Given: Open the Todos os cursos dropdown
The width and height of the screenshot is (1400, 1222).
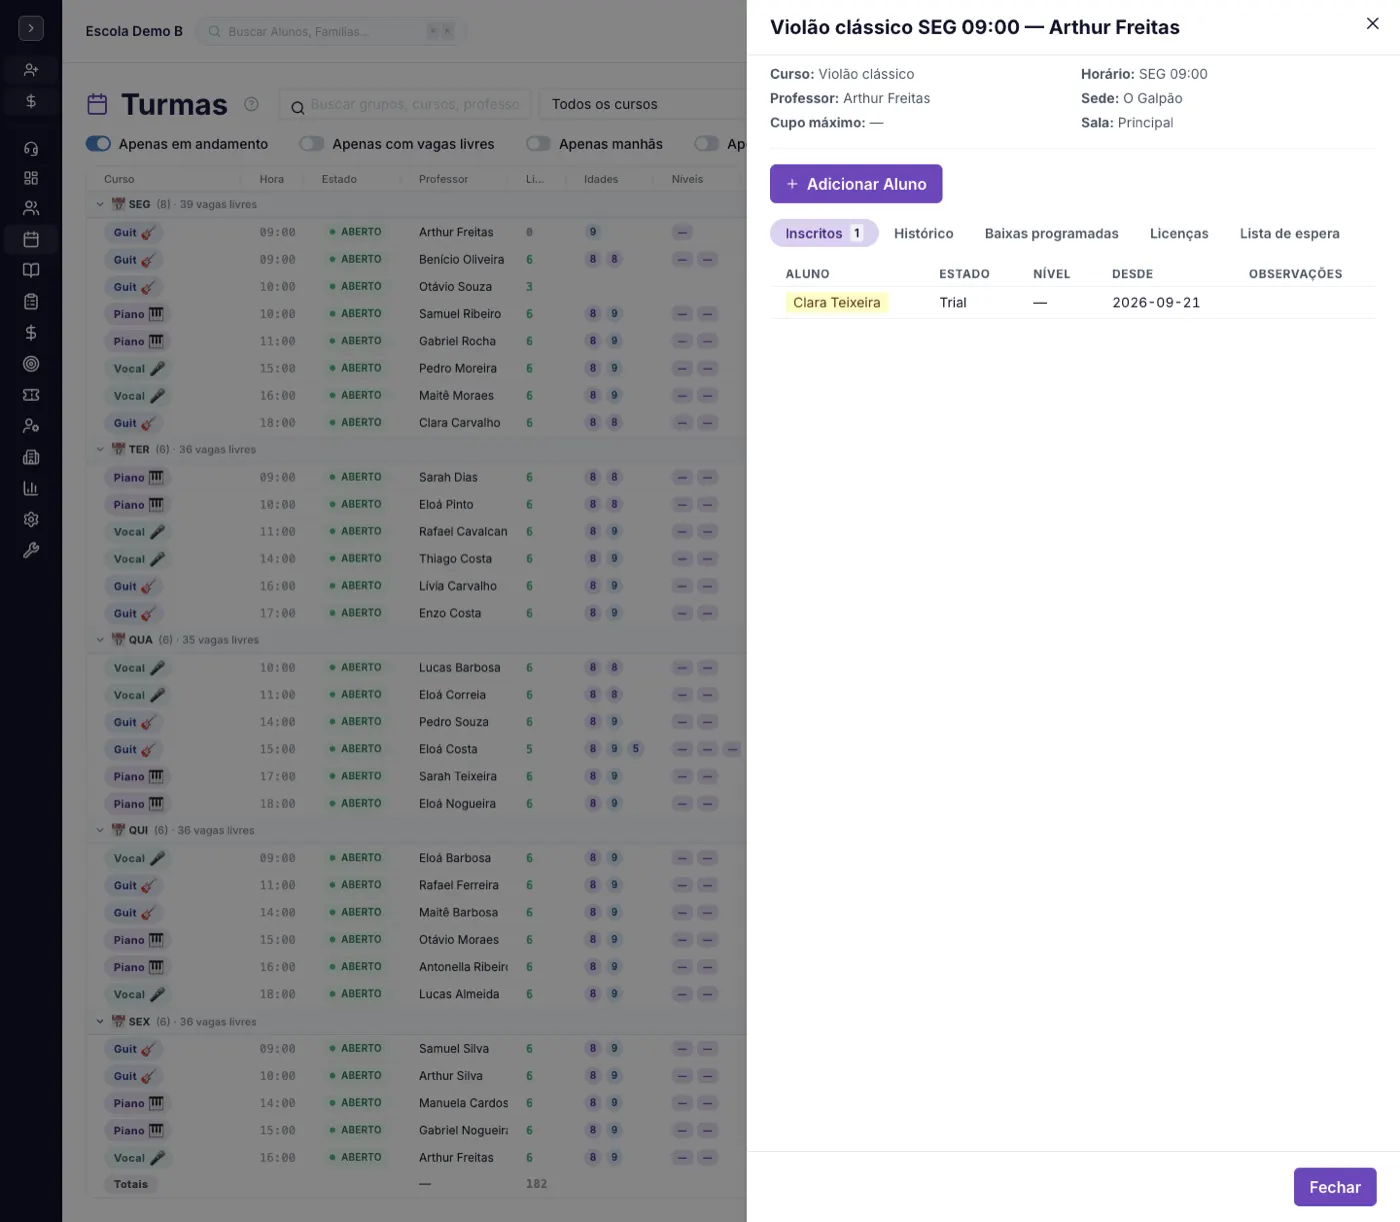Looking at the screenshot, I should coord(643,104).
